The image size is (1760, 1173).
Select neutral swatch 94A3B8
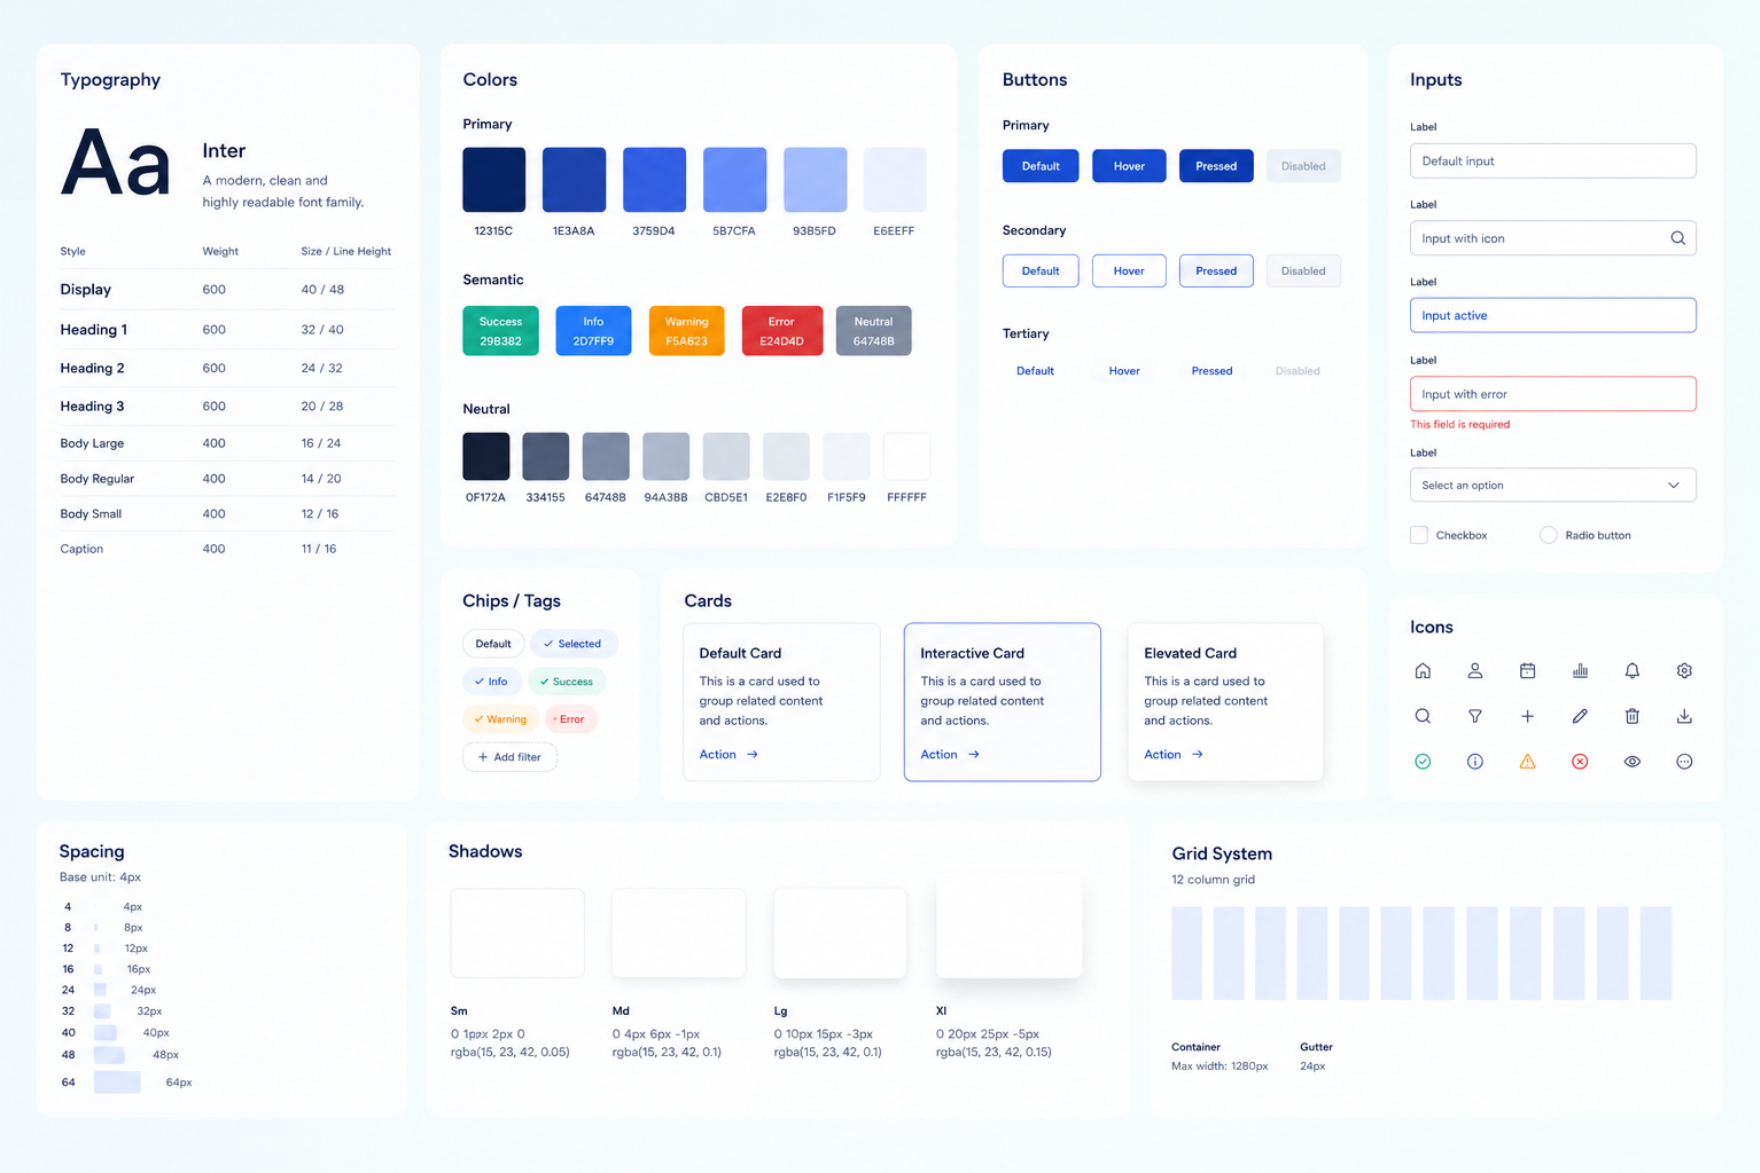point(666,457)
